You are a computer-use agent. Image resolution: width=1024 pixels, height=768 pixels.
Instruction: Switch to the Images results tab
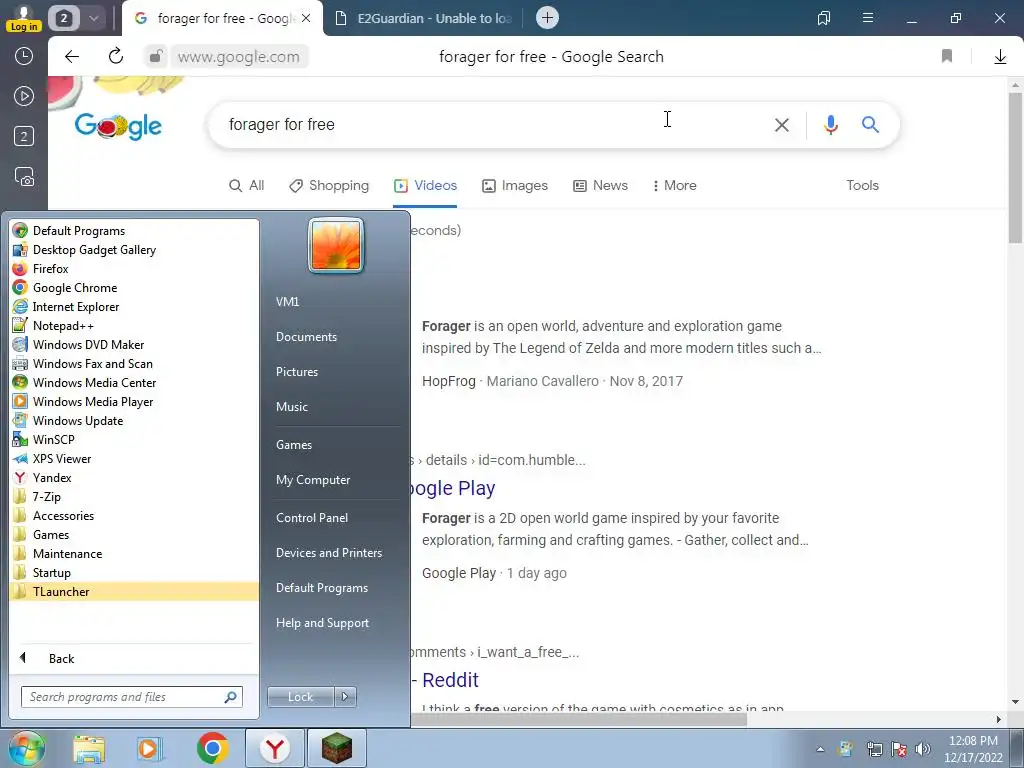pos(515,185)
